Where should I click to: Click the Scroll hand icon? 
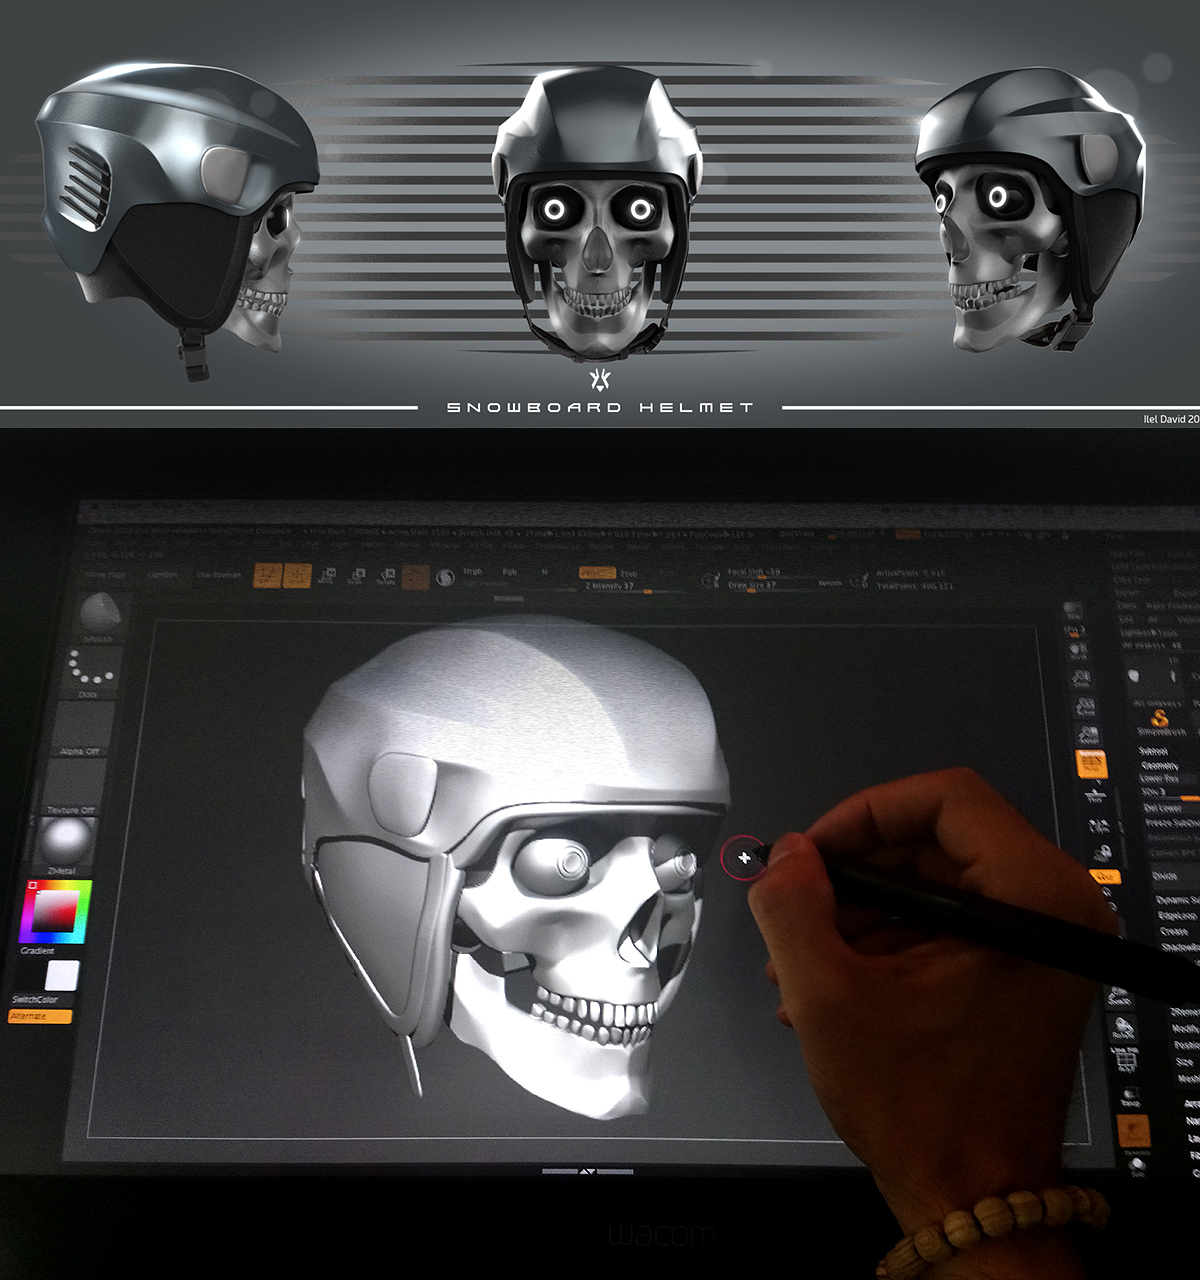coord(1079,651)
